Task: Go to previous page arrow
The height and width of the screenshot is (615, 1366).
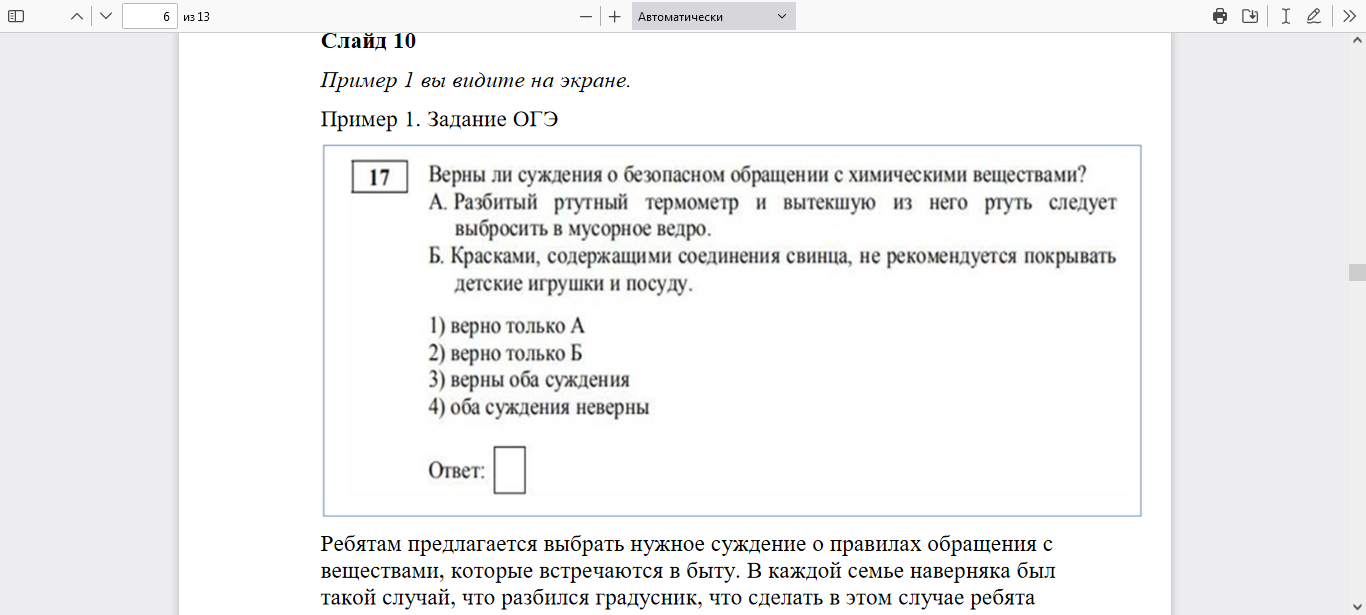Action: [x=77, y=16]
